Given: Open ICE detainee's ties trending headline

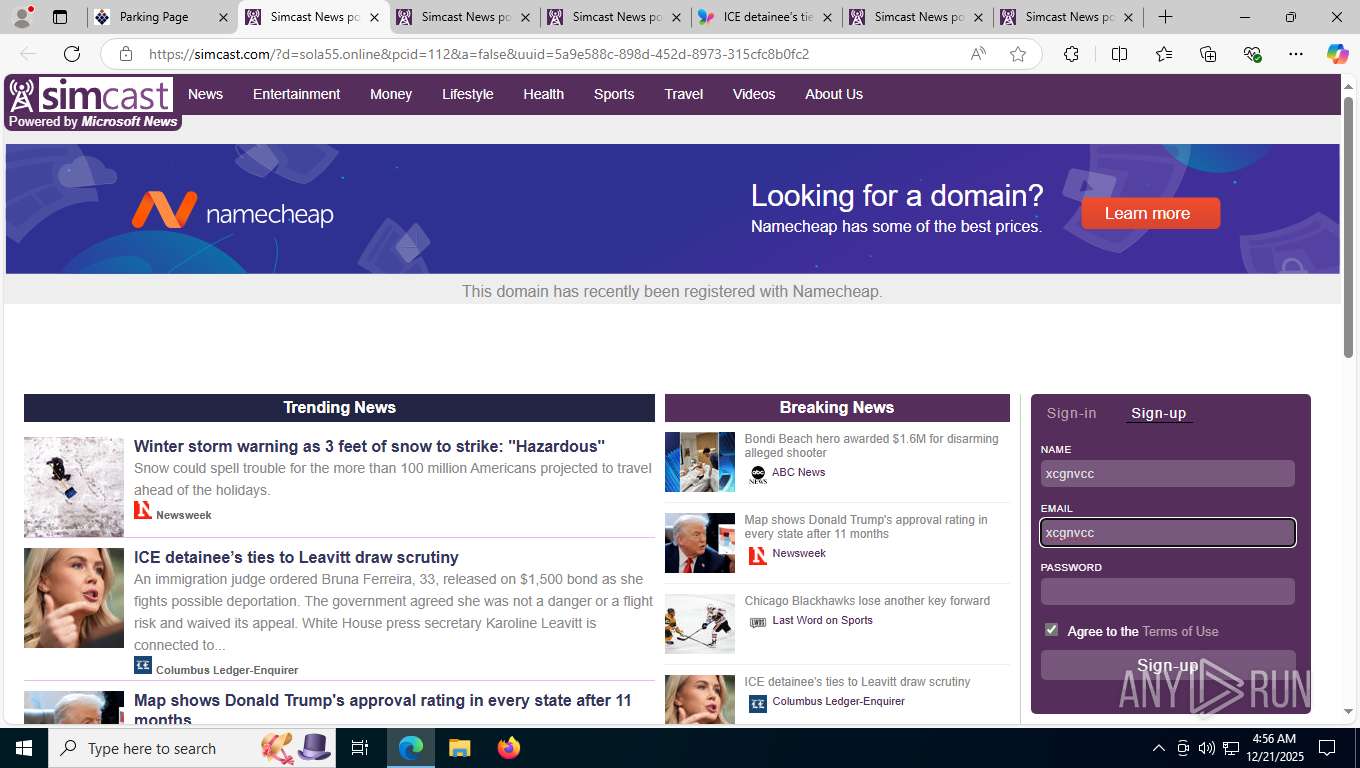Looking at the screenshot, I should coord(296,557).
